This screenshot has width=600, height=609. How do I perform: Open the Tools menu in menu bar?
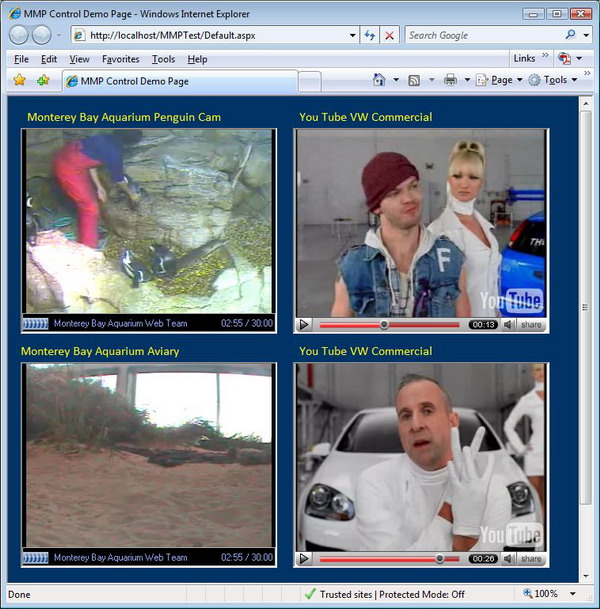(163, 59)
